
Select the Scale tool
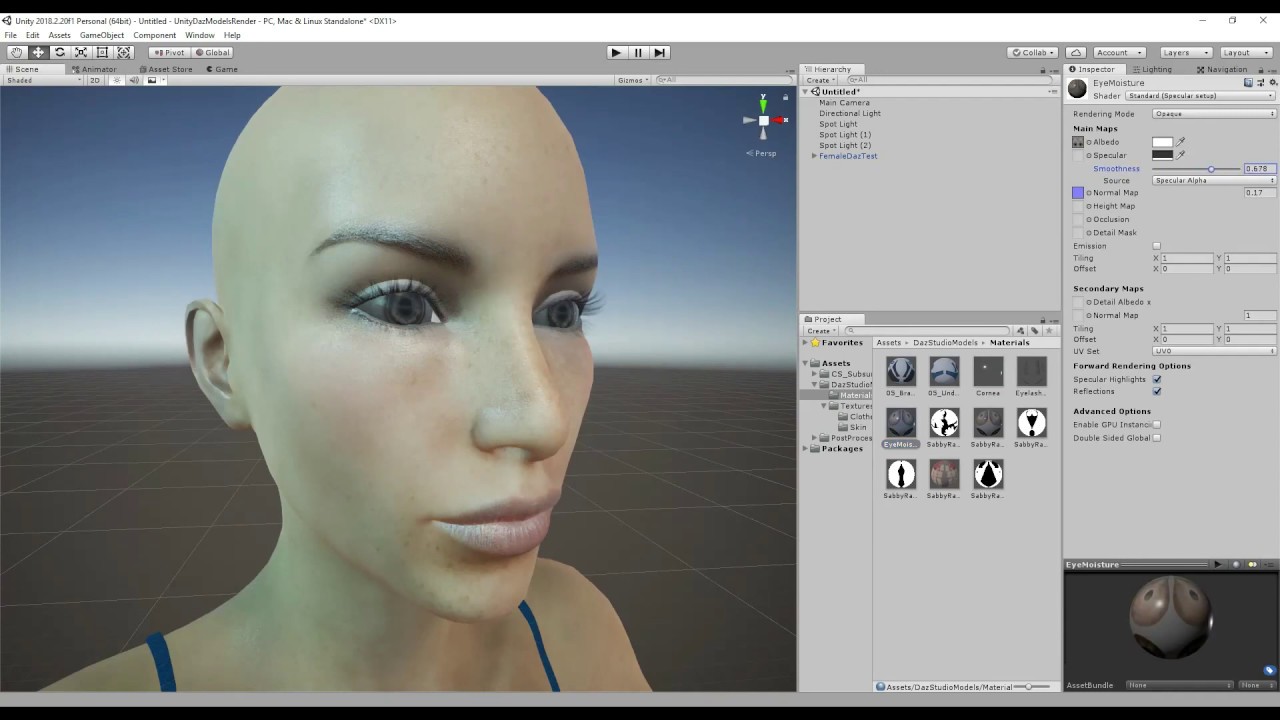coord(81,52)
